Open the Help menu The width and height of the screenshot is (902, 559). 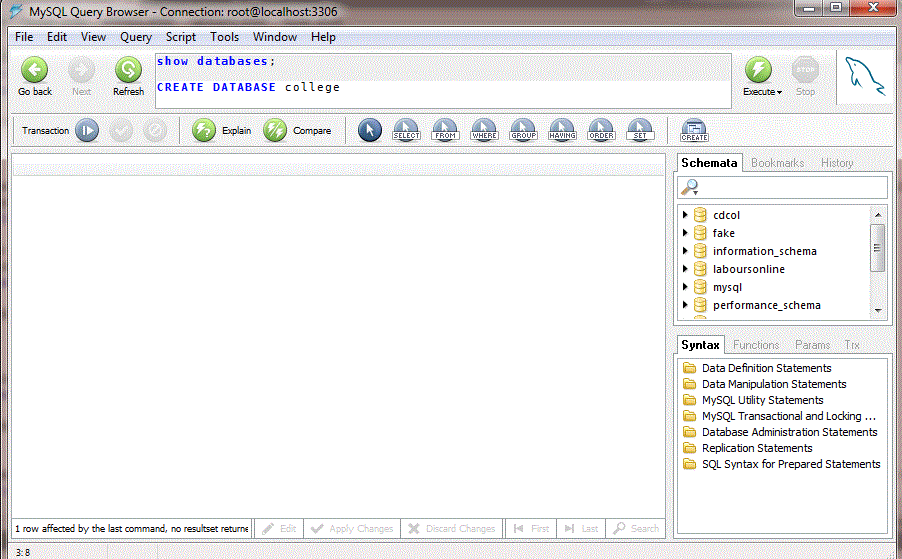click(x=323, y=37)
